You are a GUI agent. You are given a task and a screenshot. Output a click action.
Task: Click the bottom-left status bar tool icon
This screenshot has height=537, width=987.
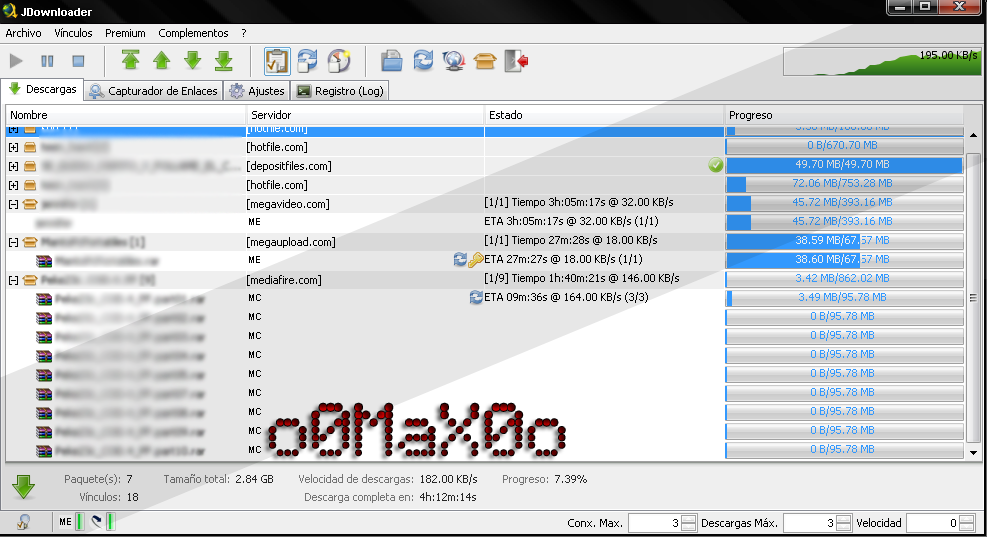(23, 522)
